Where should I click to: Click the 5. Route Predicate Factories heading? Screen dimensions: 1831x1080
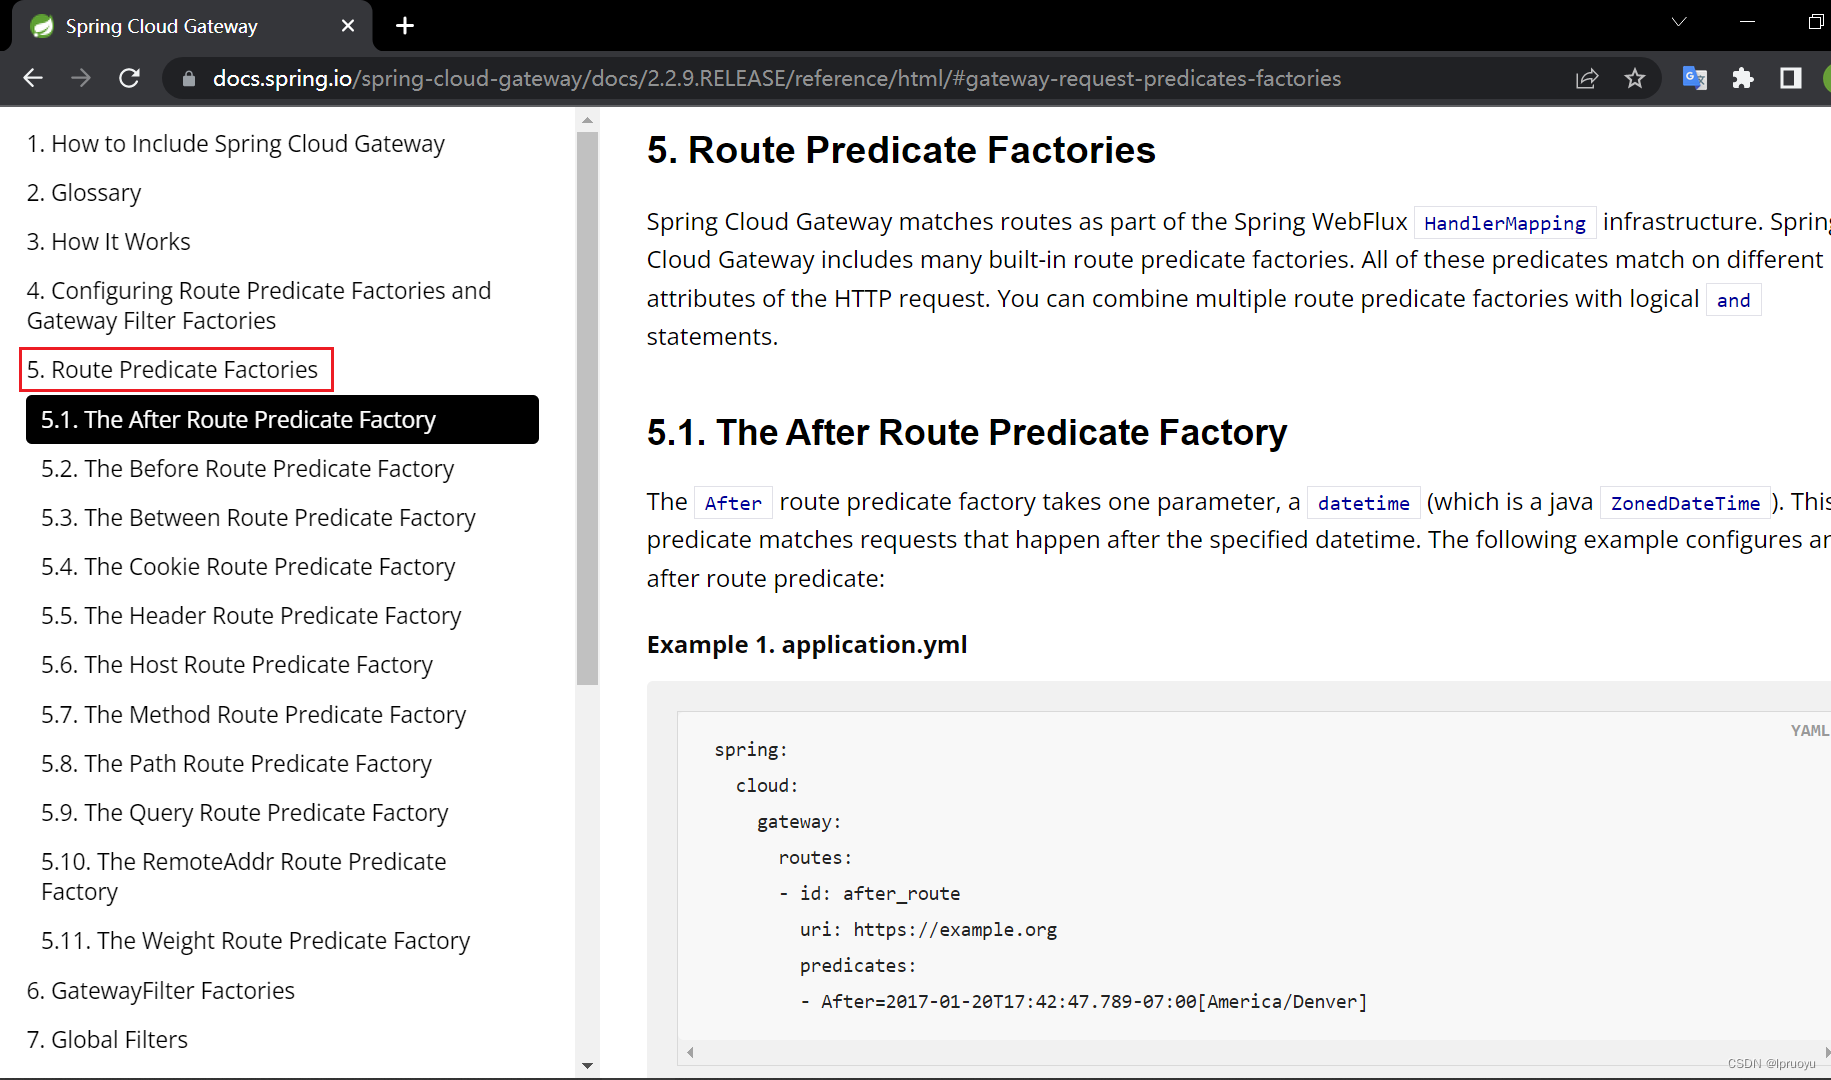coord(901,150)
